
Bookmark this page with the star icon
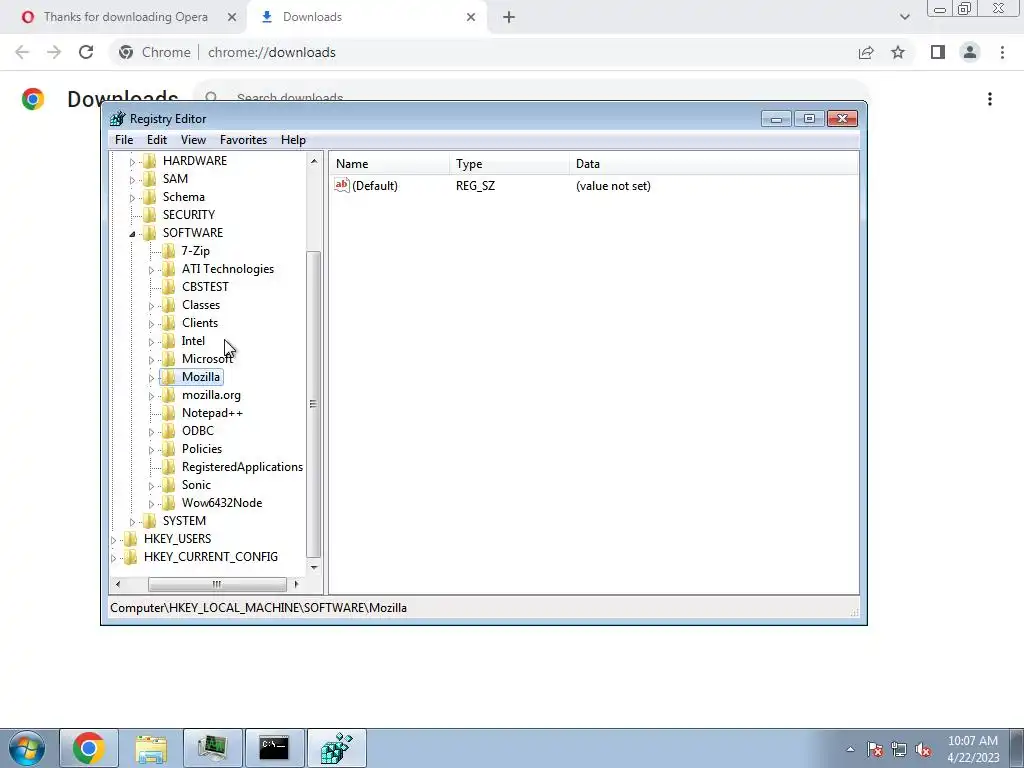(898, 52)
